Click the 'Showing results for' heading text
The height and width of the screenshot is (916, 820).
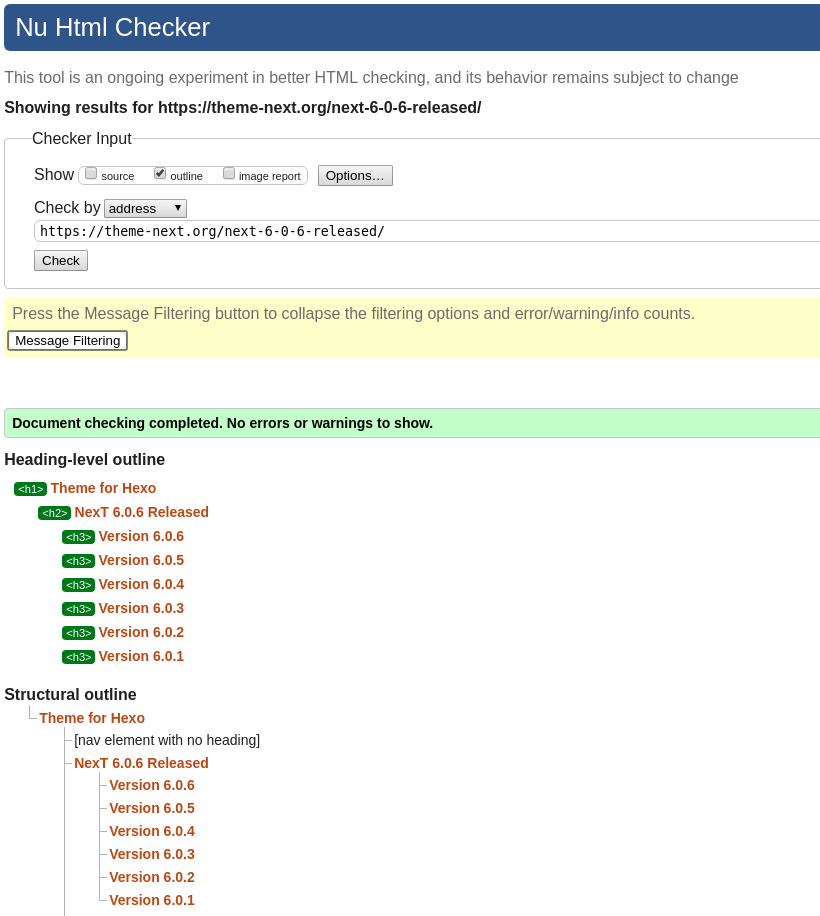pos(243,107)
